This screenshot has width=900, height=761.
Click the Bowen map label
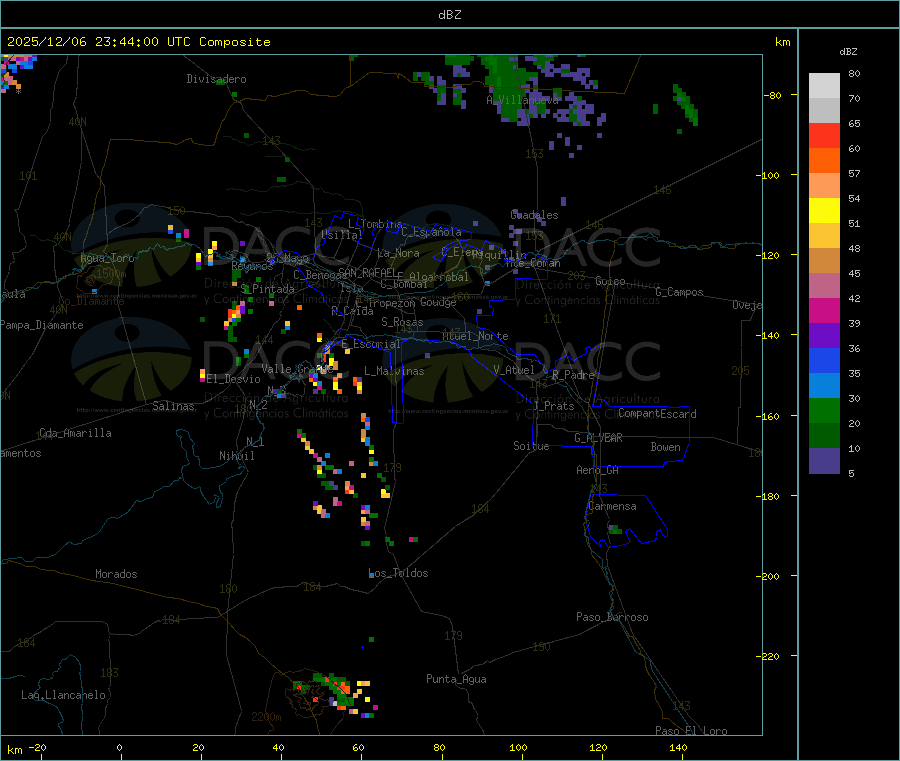click(665, 447)
